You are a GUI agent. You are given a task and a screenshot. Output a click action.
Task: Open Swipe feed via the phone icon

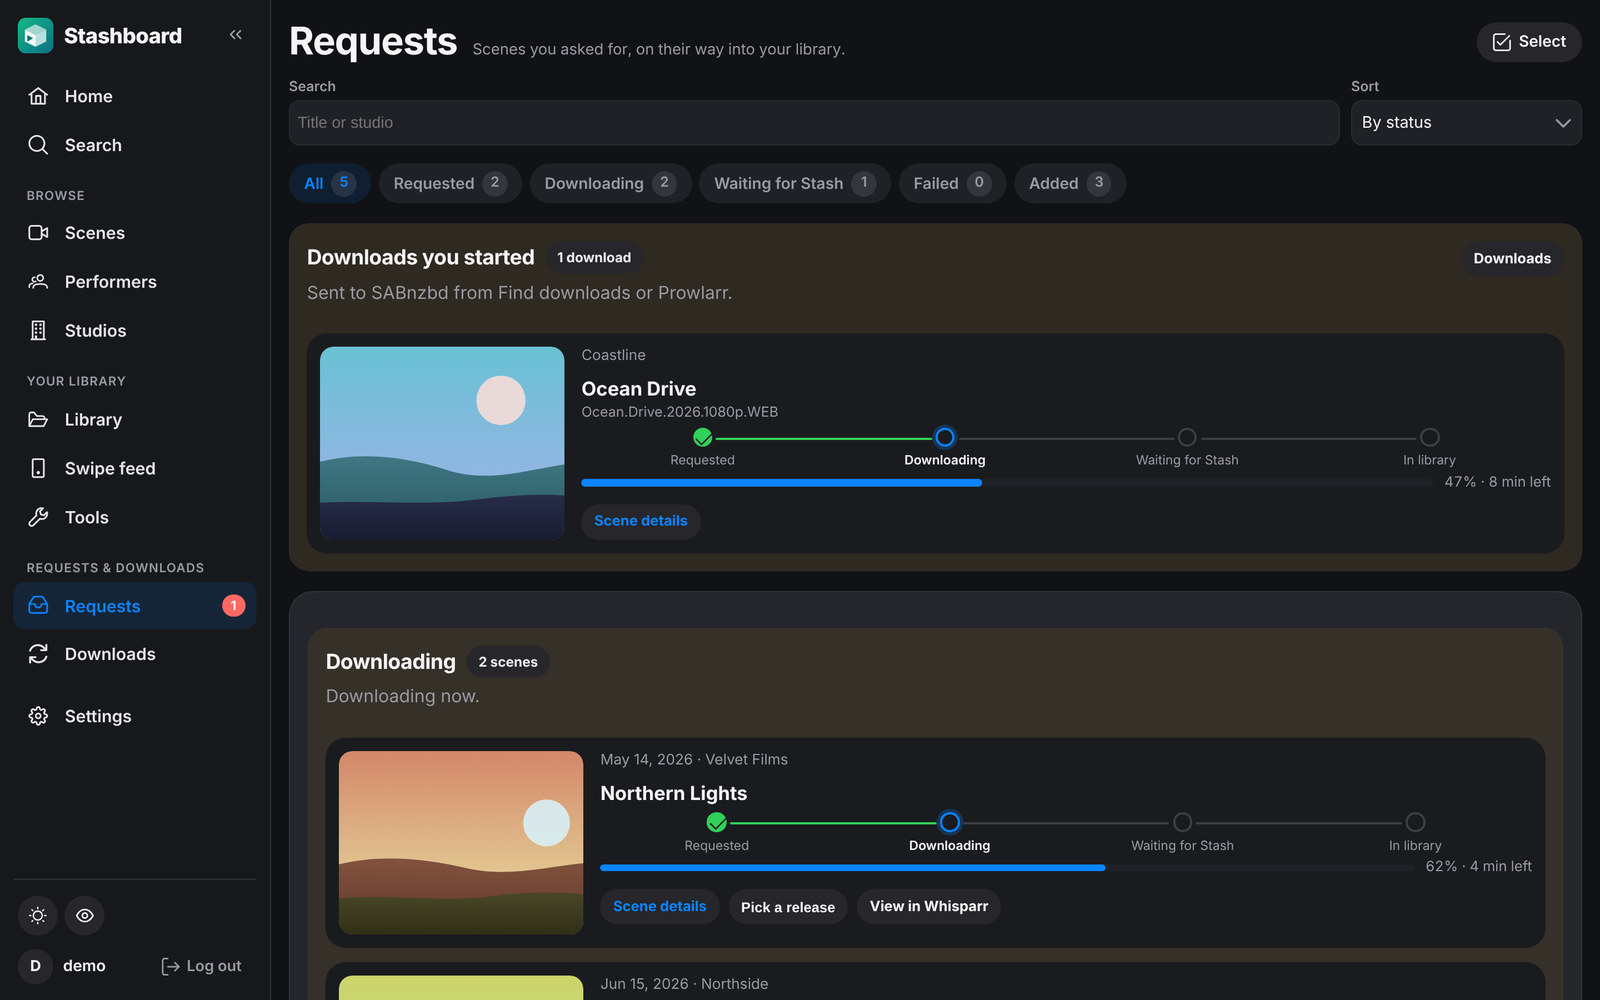[x=38, y=468]
